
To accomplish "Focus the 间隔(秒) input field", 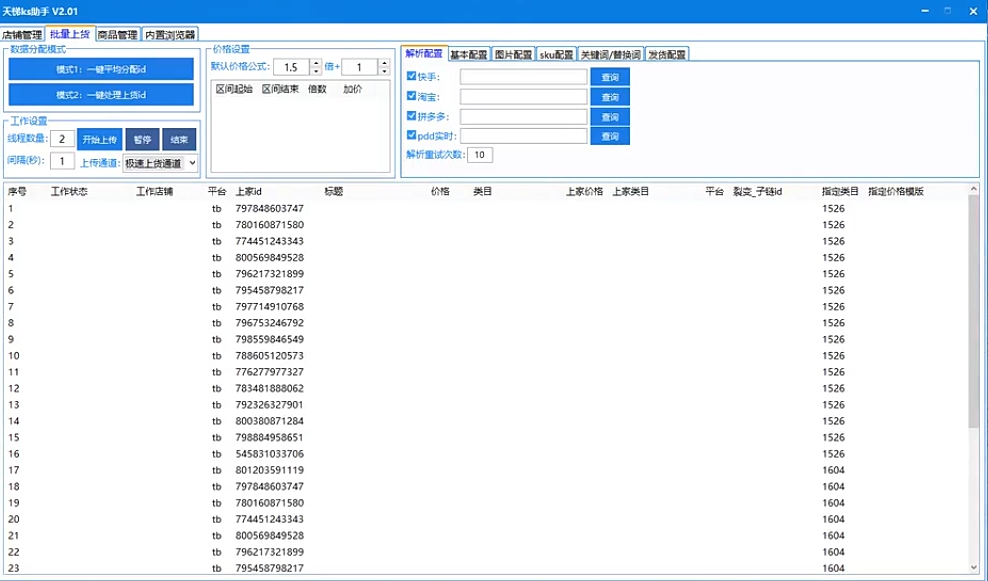I will click(x=62, y=161).
